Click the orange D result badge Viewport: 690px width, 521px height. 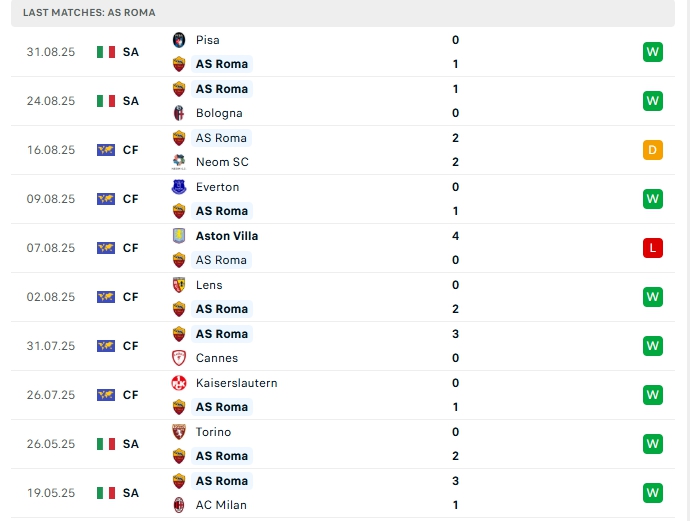tap(653, 150)
